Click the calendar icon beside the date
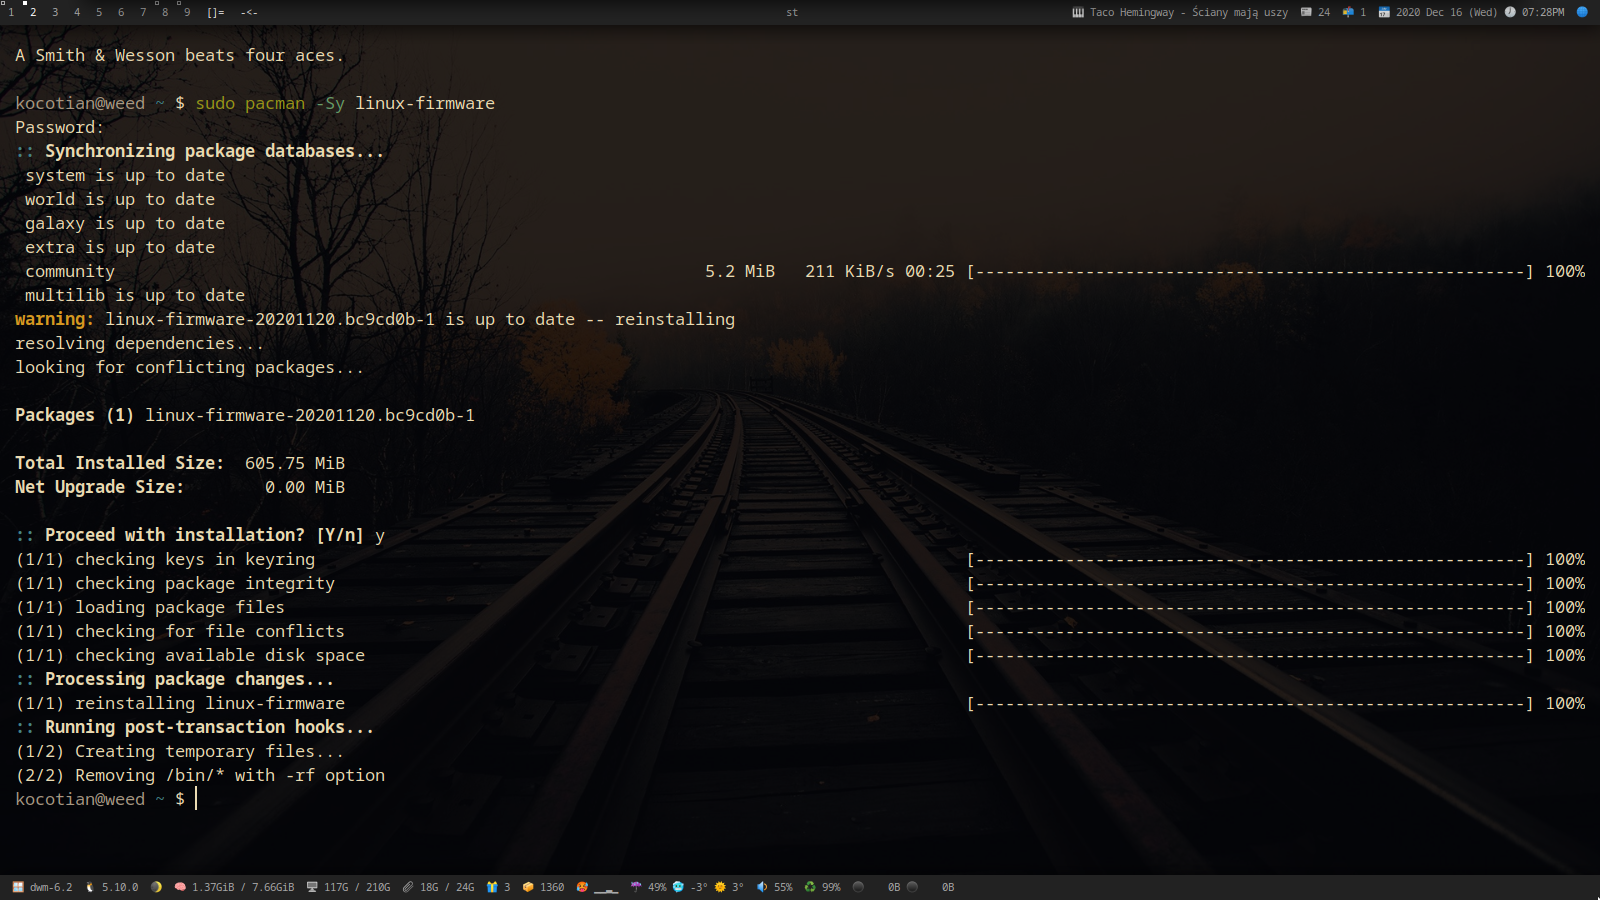The image size is (1600, 900). pos(1384,12)
